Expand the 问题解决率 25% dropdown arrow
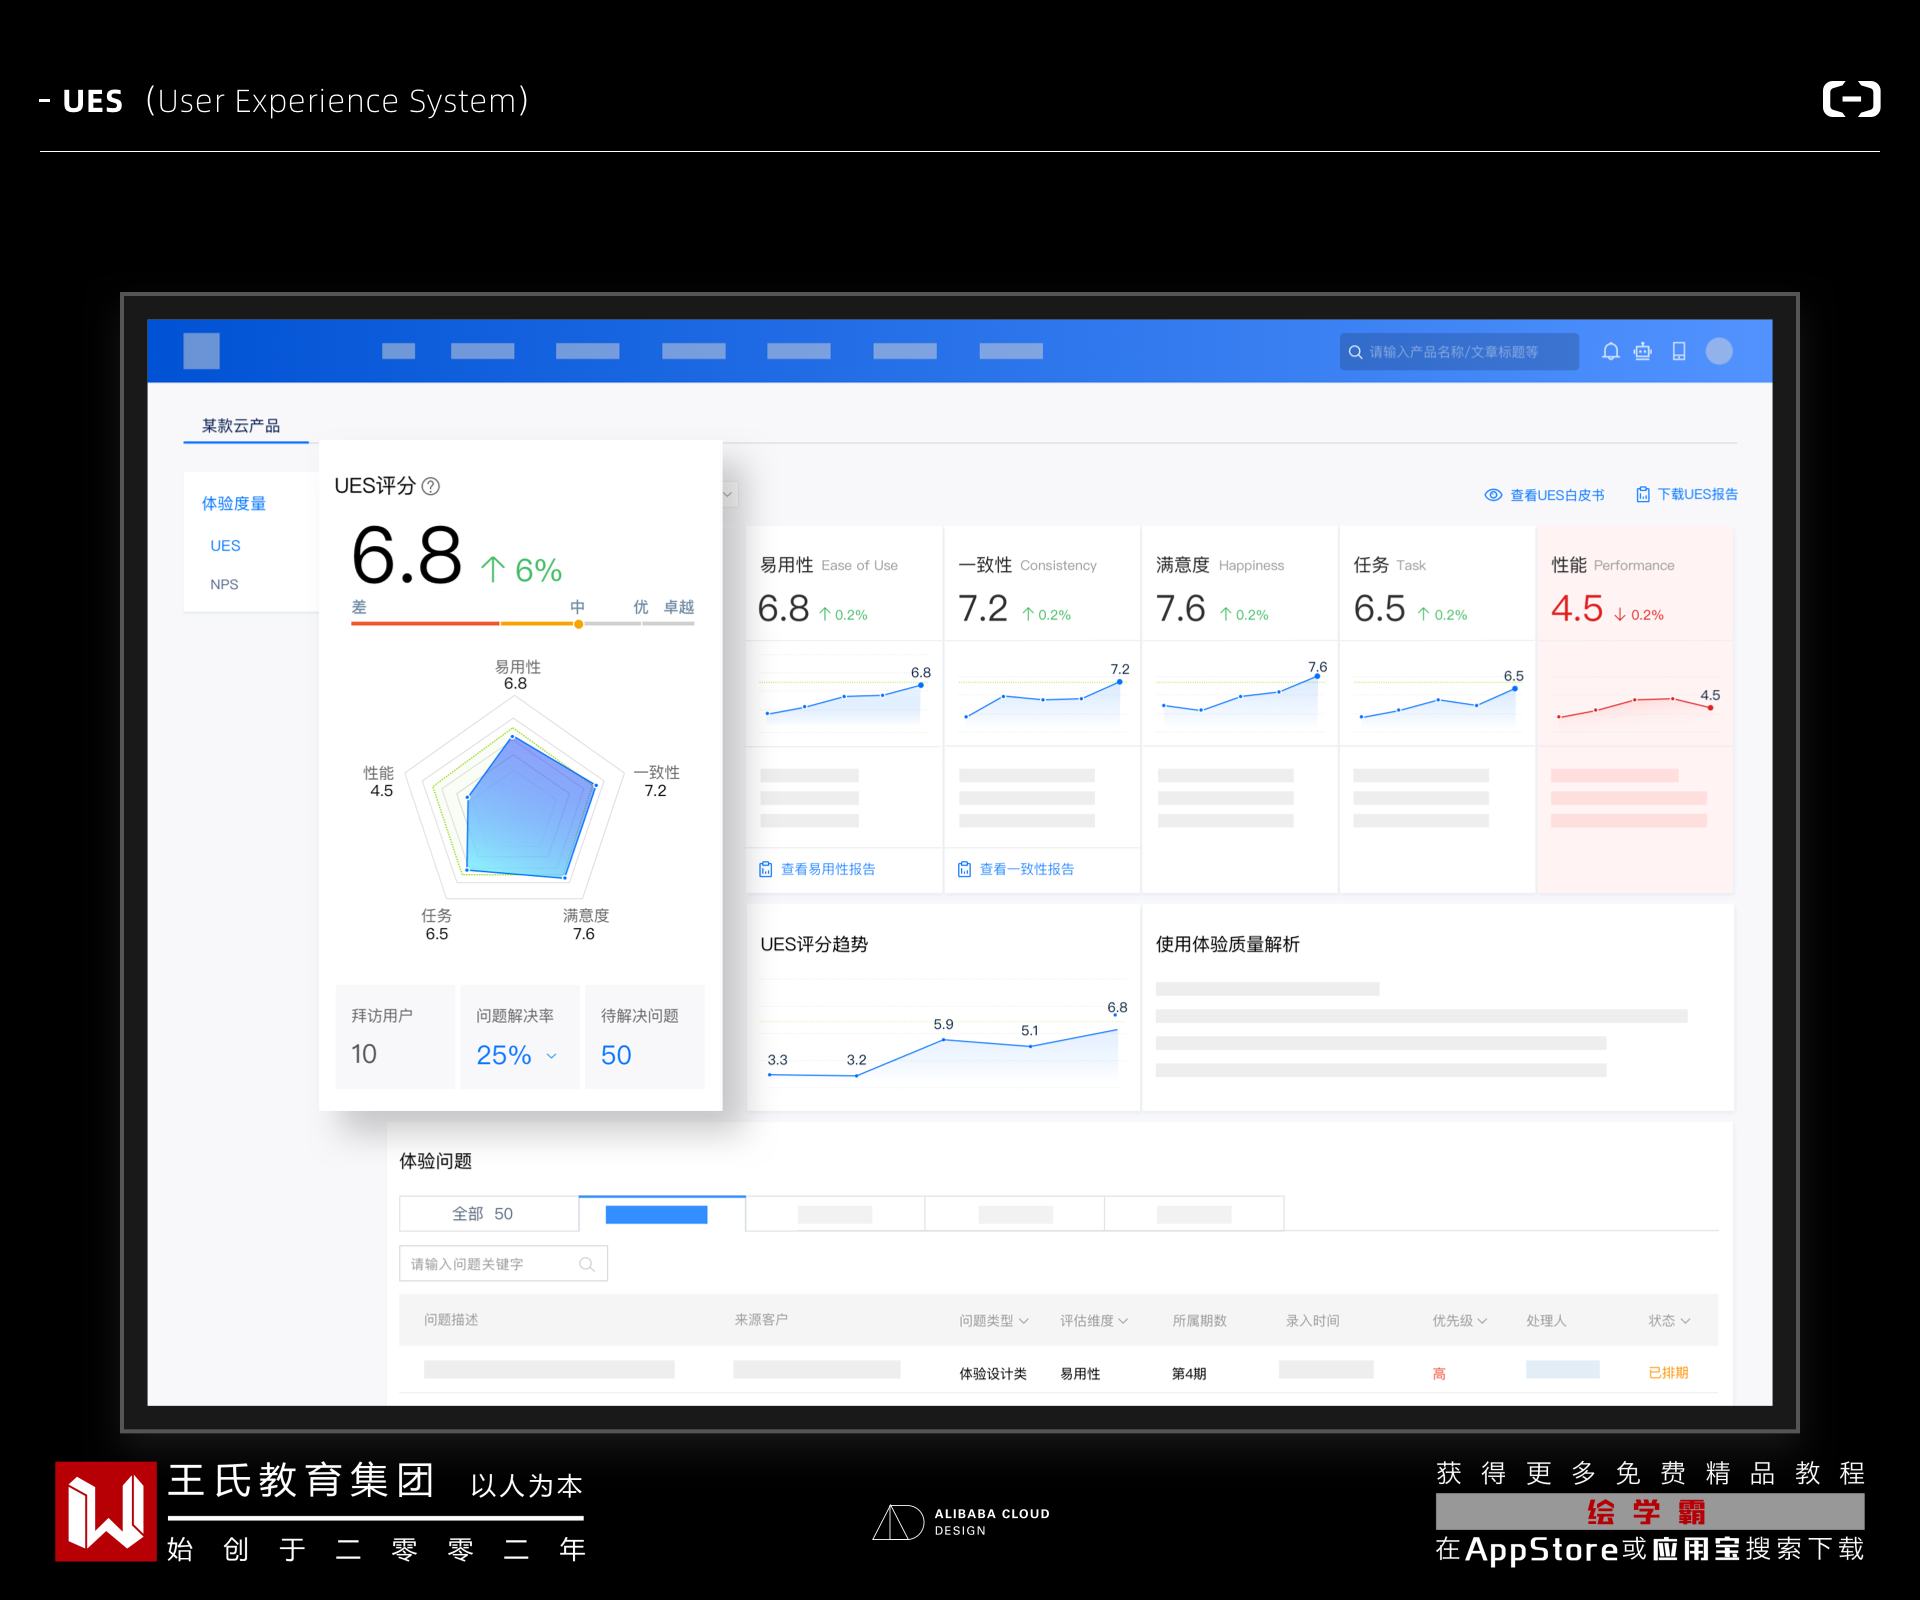The width and height of the screenshot is (1920, 1600). click(552, 1056)
